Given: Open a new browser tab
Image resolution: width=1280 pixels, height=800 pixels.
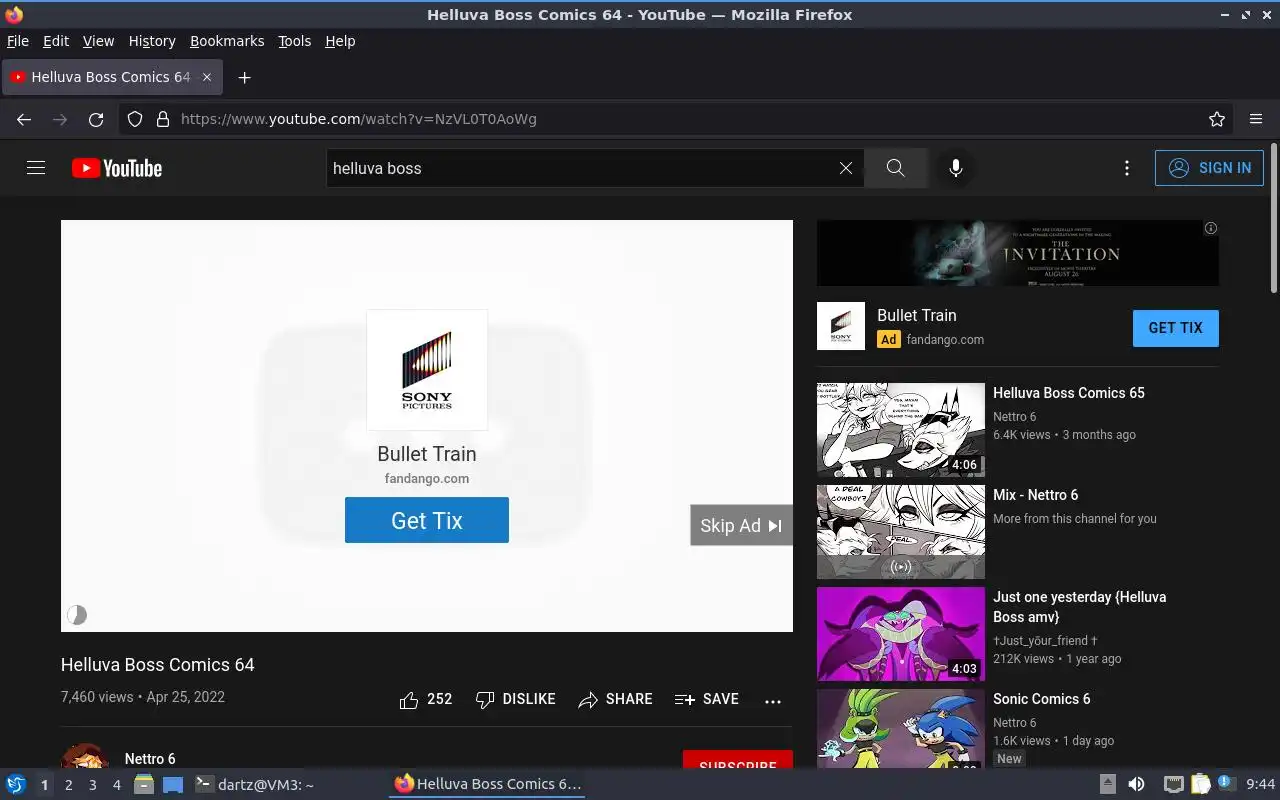Looking at the screenshot, I should tap(244, 77).
